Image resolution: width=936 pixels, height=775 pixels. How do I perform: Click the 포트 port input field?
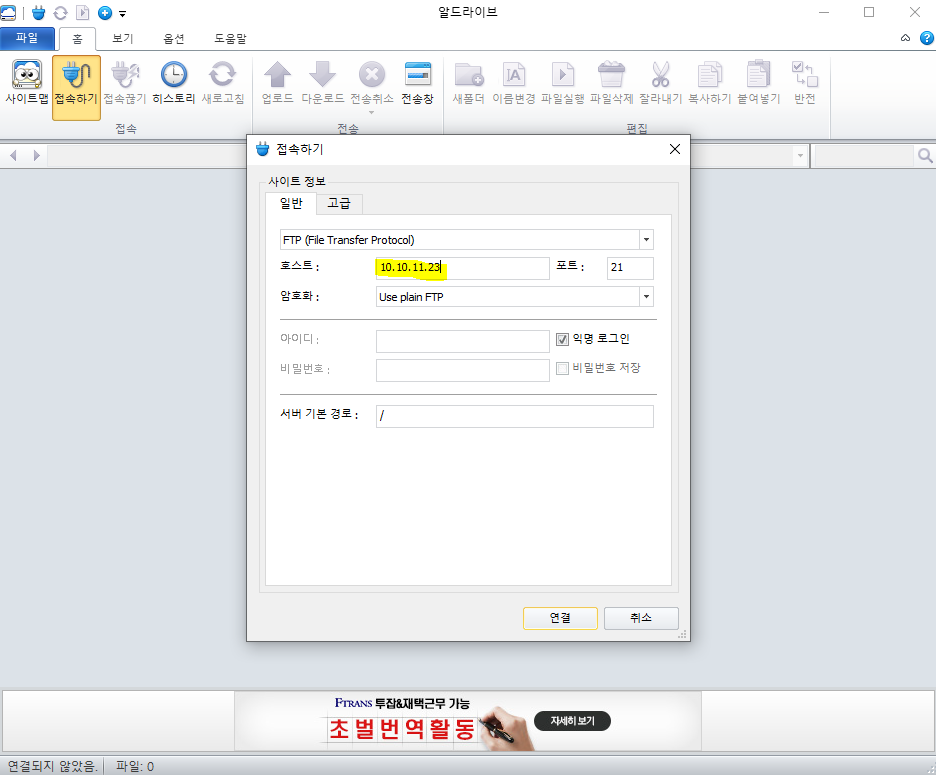pos(630,268)
